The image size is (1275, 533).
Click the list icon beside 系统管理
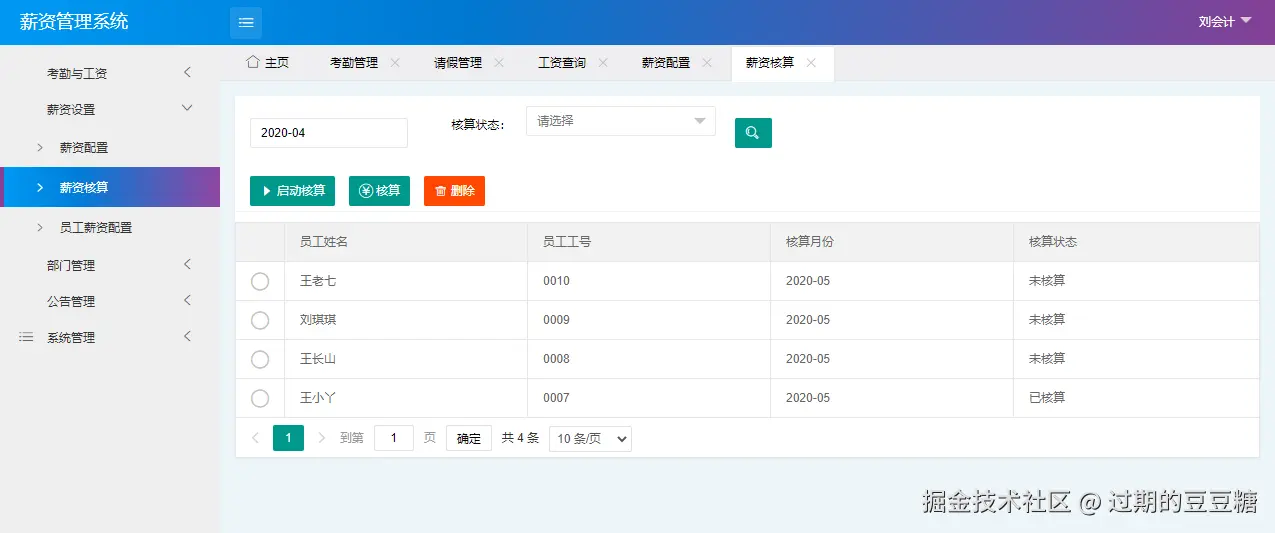[26, 338]
